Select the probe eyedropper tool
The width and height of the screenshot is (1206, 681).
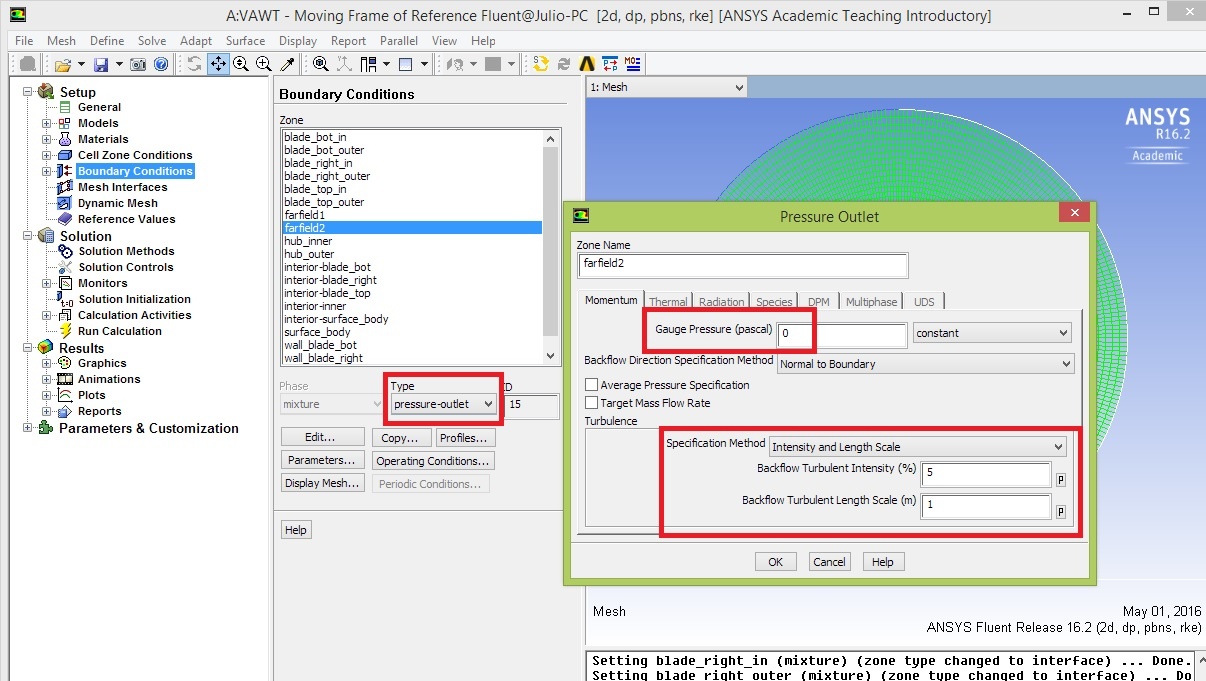pos(288,64)
